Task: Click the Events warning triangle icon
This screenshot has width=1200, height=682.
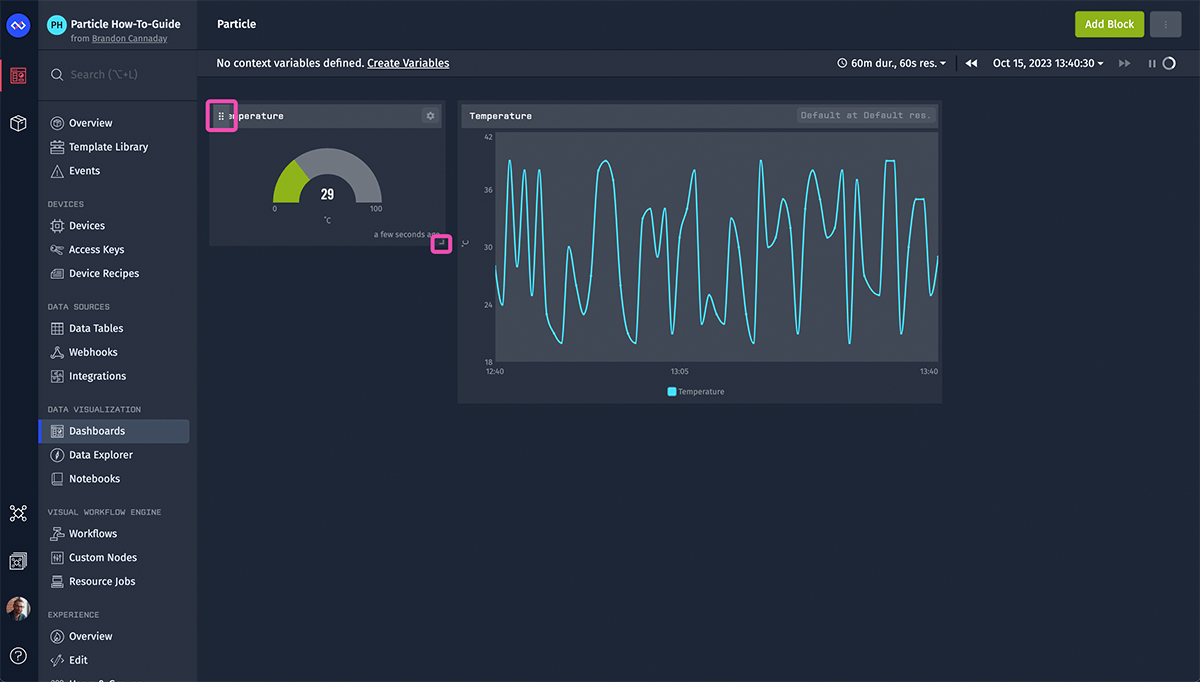Action: pos(57,171)
